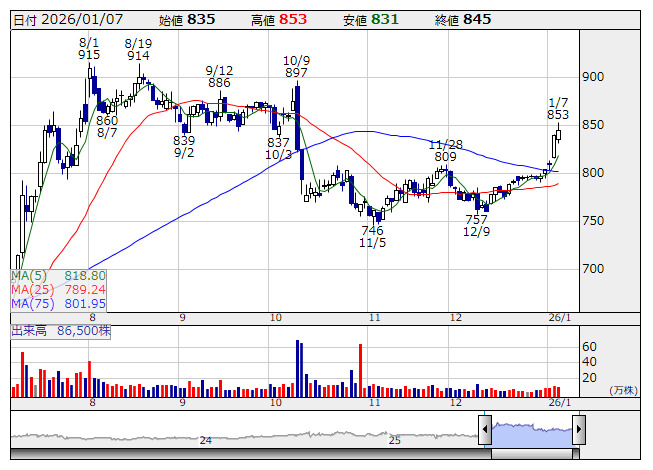The height and width of the screenshot is (470, 653).
Task: Click the tallest blue volume bar in October
Action: pyautogui.click(x=297, y=368)
